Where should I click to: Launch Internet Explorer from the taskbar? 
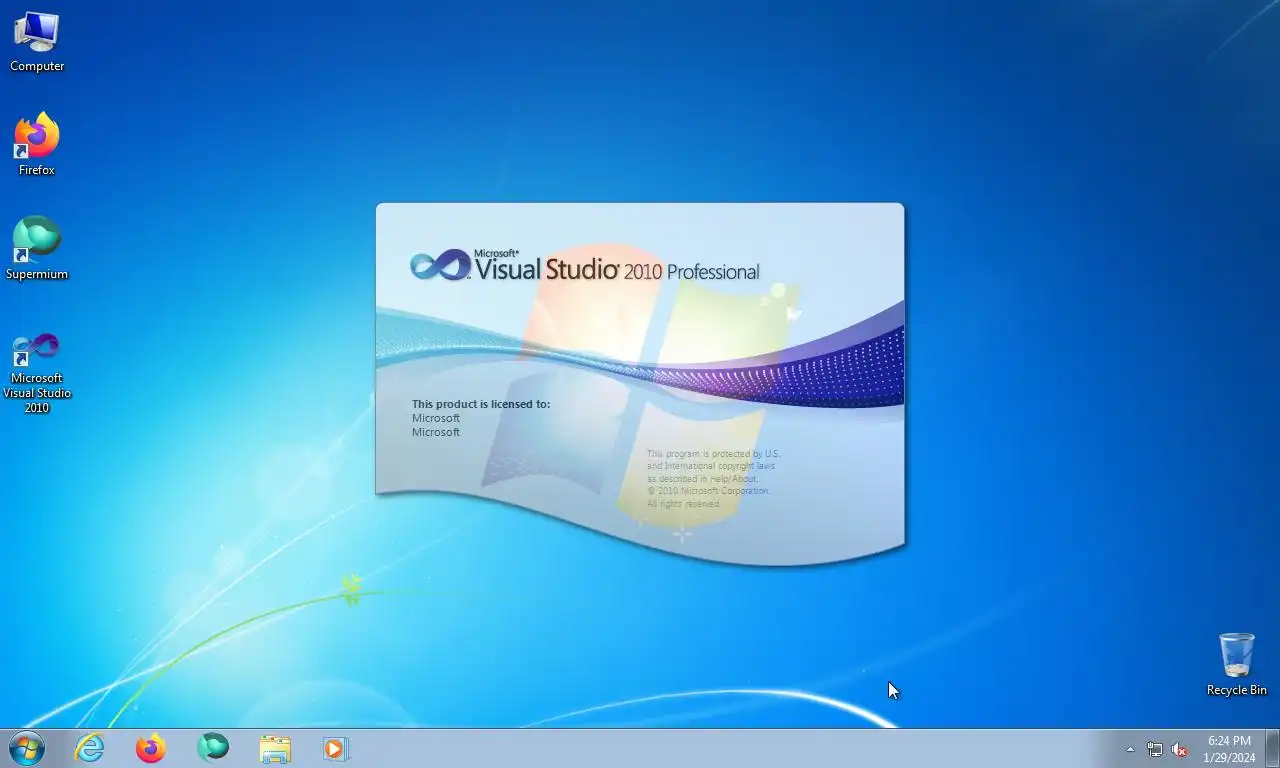coord(90,748)
